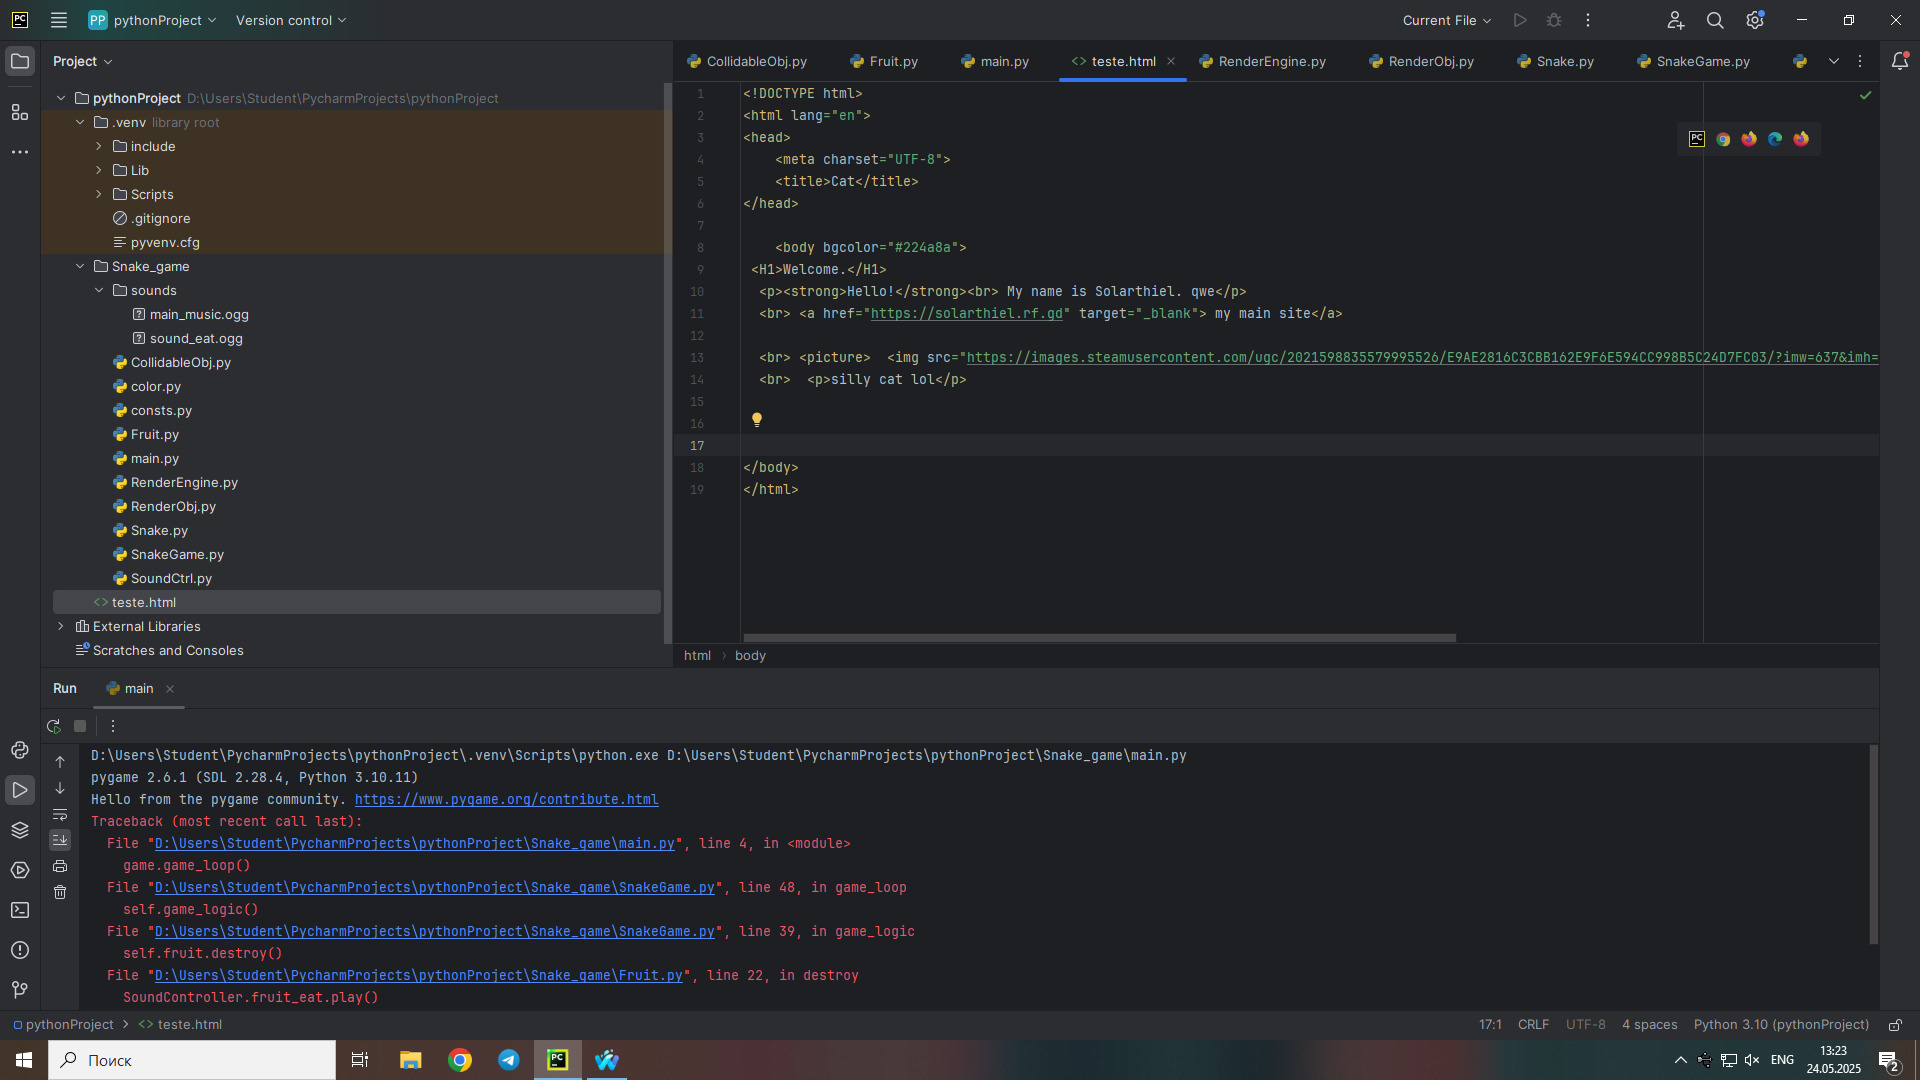Screen dimensions: 1920x1080
Task: Open the Structure tool window
Action: 19,112
